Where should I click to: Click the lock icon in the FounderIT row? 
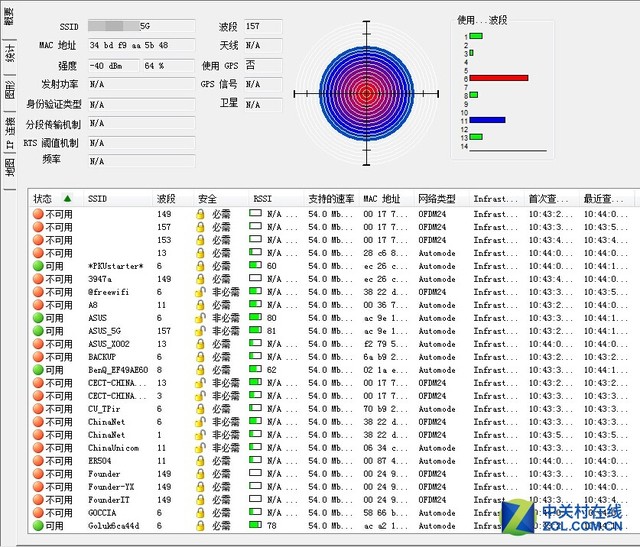click(200, 500)
